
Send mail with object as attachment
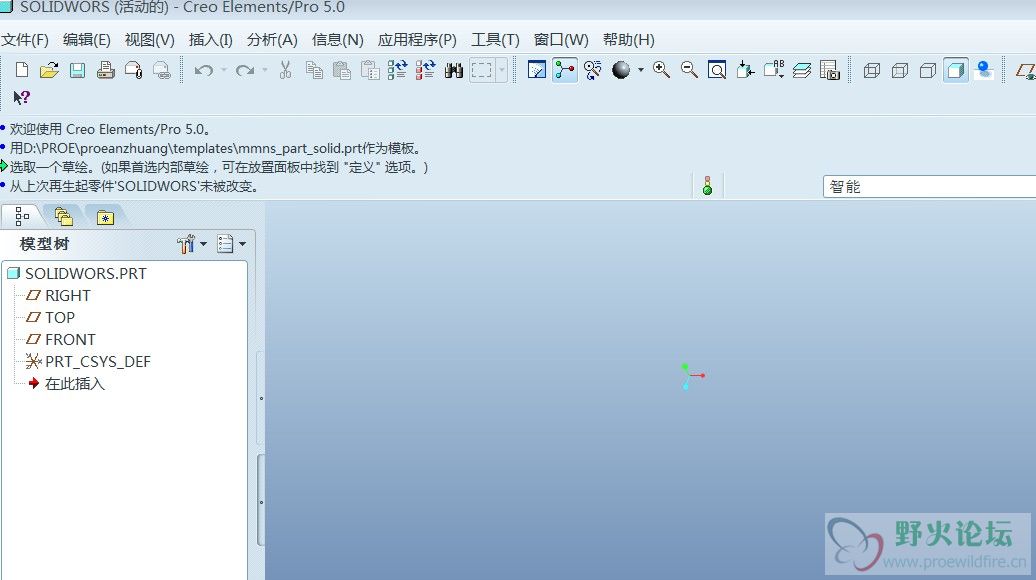(x=133, y=70)
